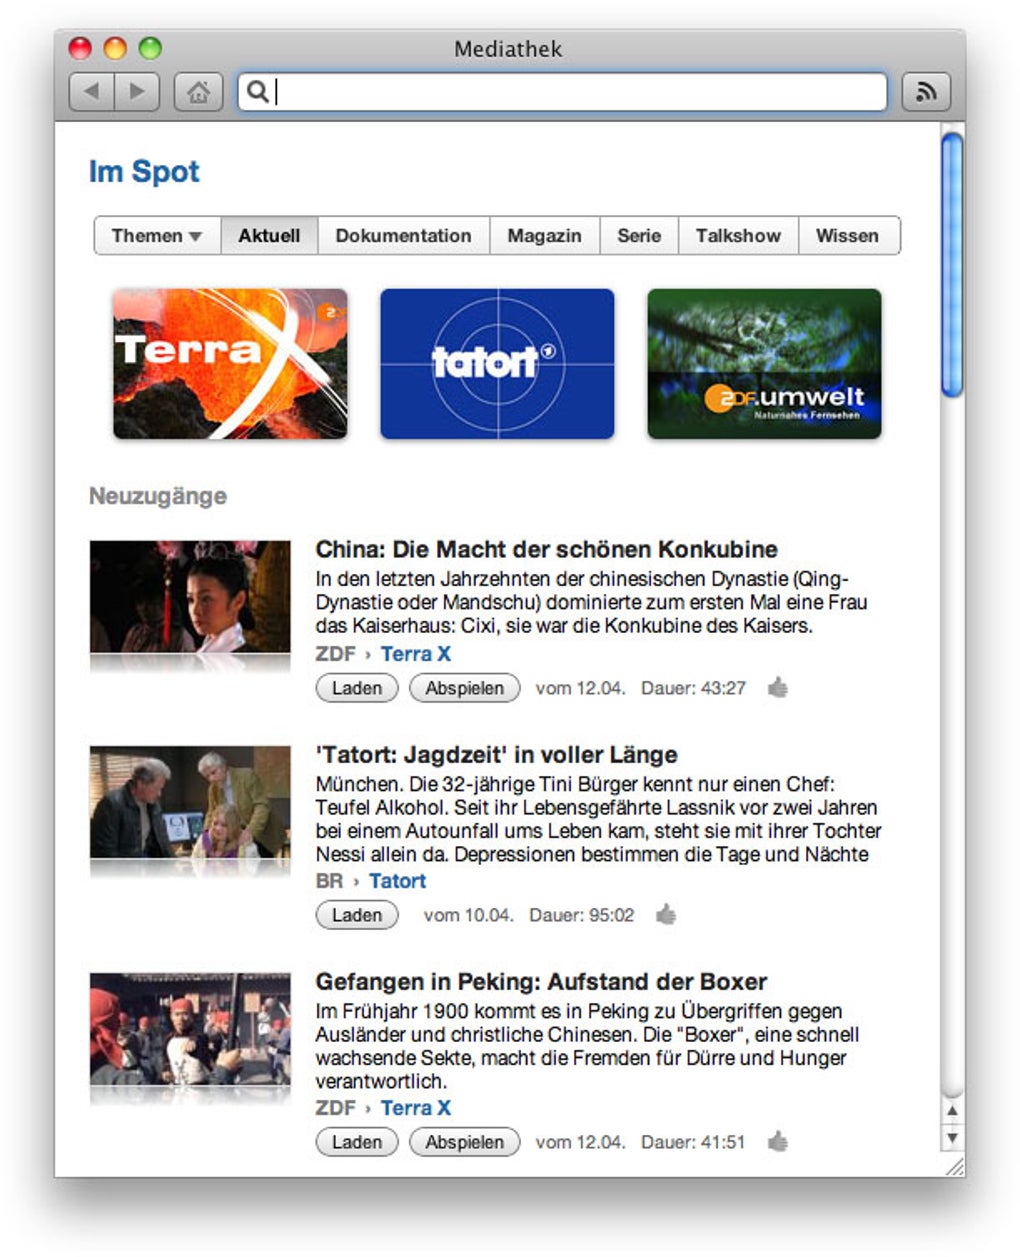The width and height of the screenshot is (1020, 1257).
Task: Open the Terra X spotlight banner
Action: tap(230, 364)
